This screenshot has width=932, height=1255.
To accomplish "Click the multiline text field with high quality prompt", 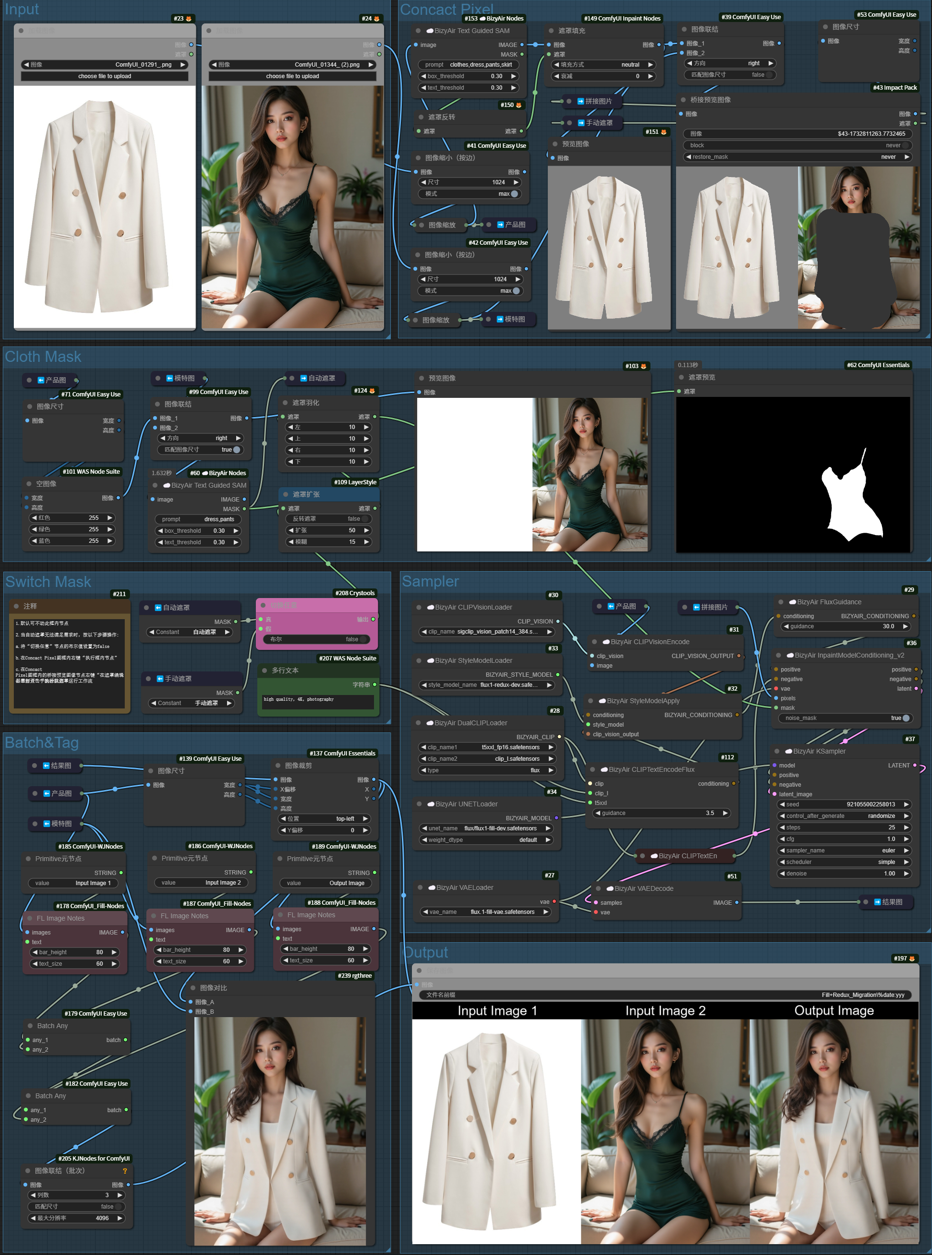I will 318,701.
